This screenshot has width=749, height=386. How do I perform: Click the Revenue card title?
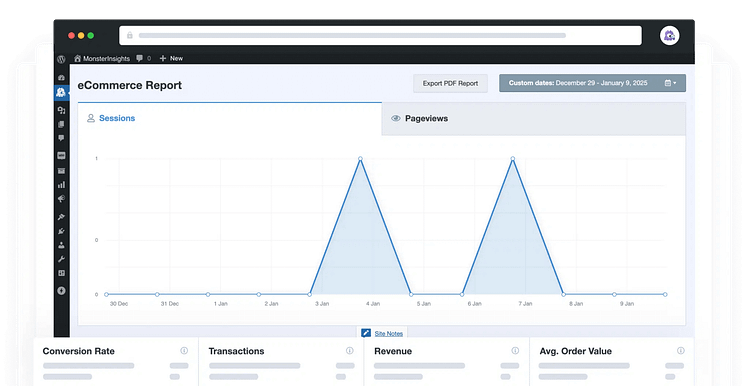393,351
